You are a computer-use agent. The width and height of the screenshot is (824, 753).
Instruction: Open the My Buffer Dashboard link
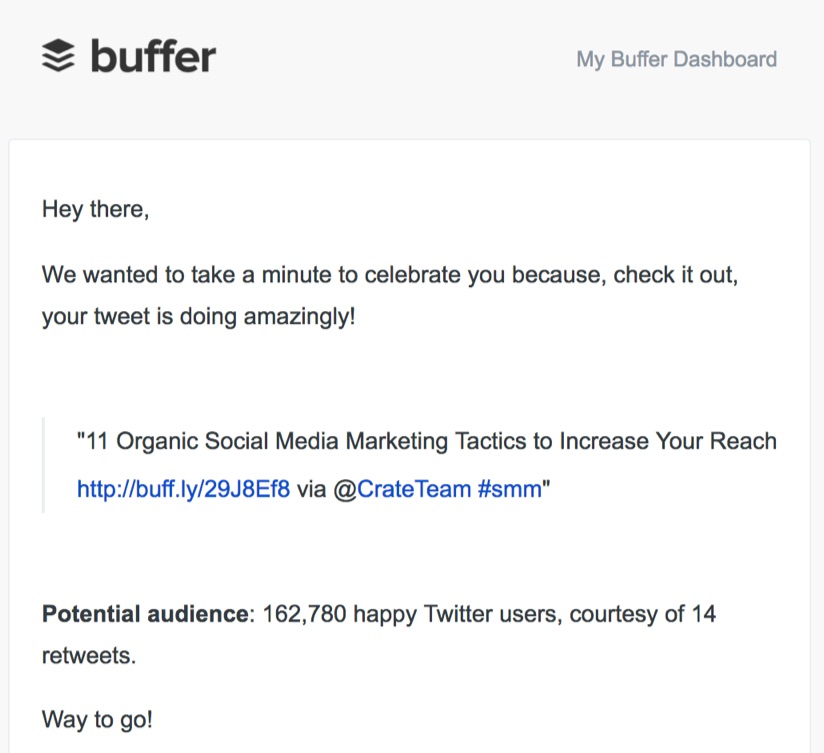point(676,59)
